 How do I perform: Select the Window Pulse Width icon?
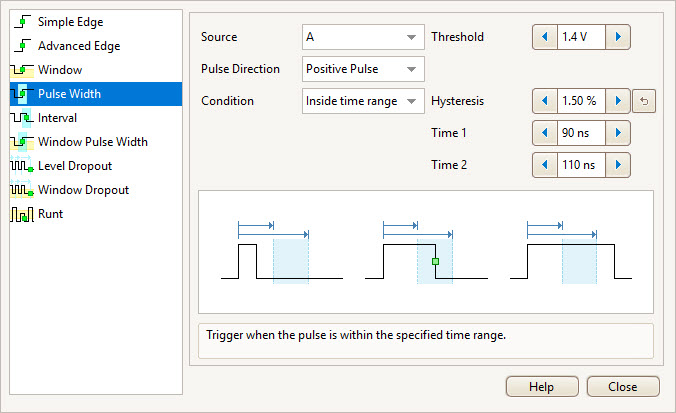(x=22, y=142)
